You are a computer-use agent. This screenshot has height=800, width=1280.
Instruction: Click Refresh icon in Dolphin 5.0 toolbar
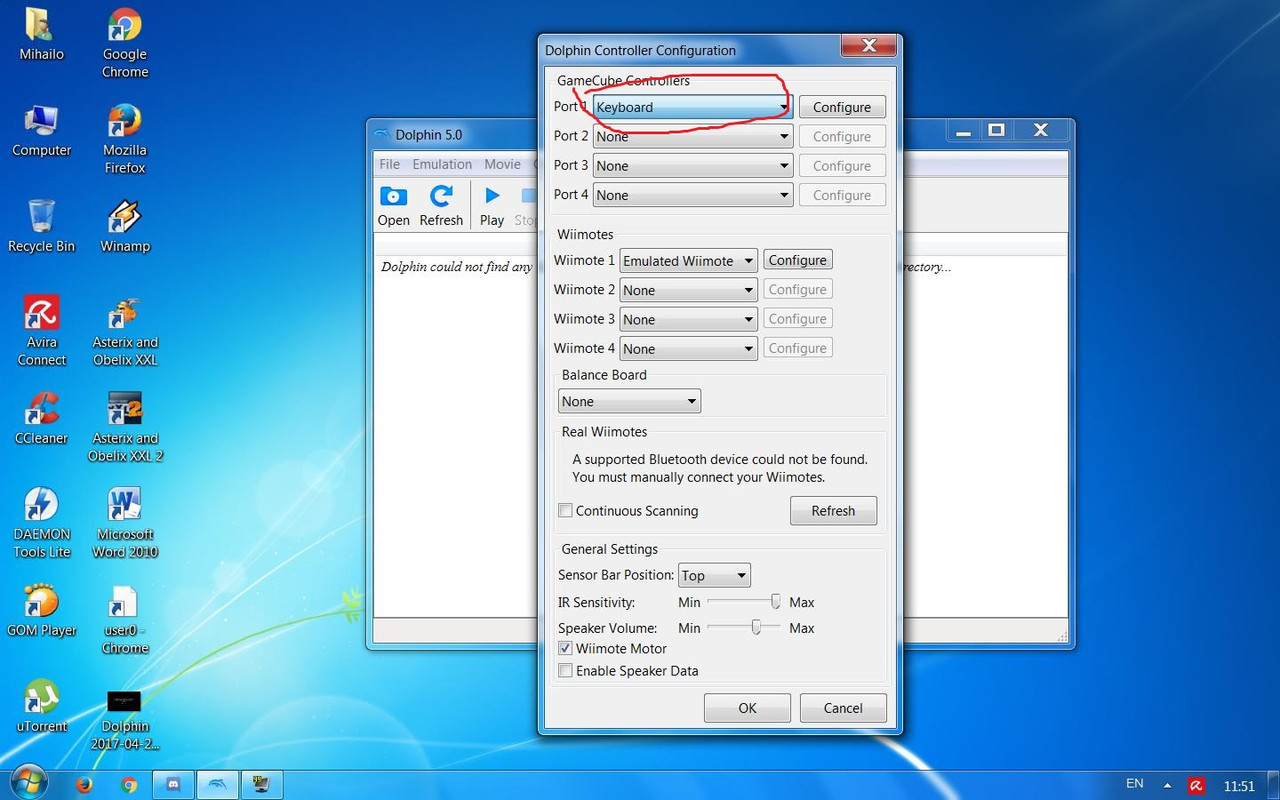(441, 207)
